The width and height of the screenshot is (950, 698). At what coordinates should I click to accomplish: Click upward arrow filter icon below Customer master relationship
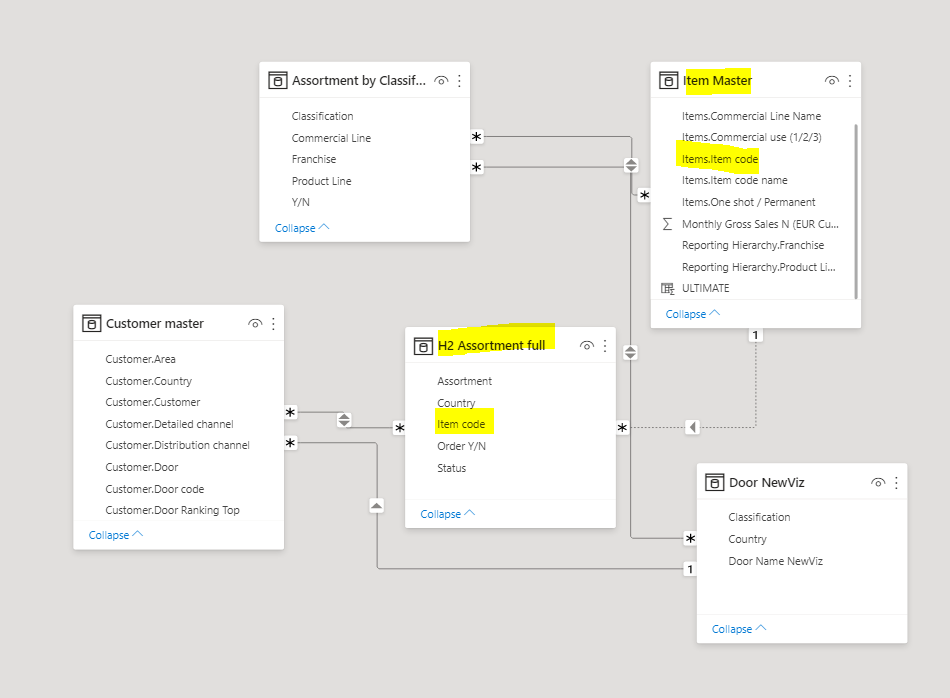coord(376,506)
